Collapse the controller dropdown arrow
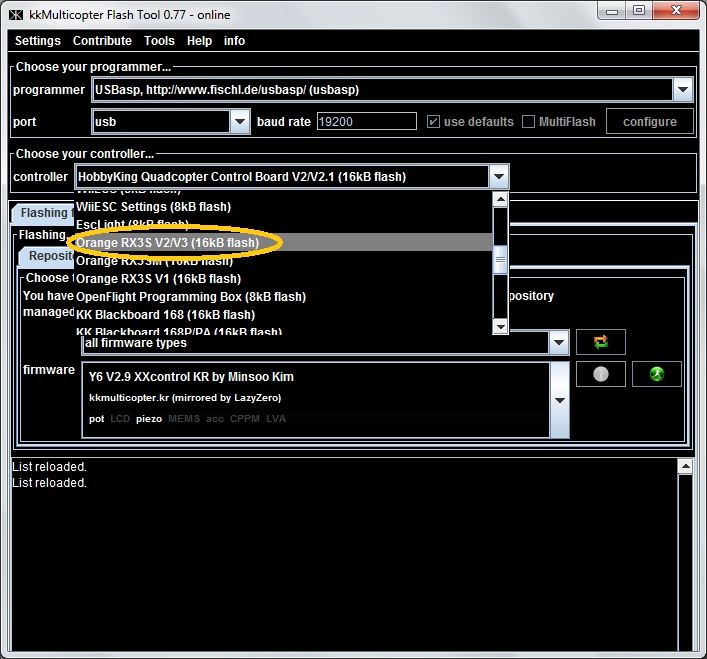Viewport: 707px width, 659px height. 499,176
